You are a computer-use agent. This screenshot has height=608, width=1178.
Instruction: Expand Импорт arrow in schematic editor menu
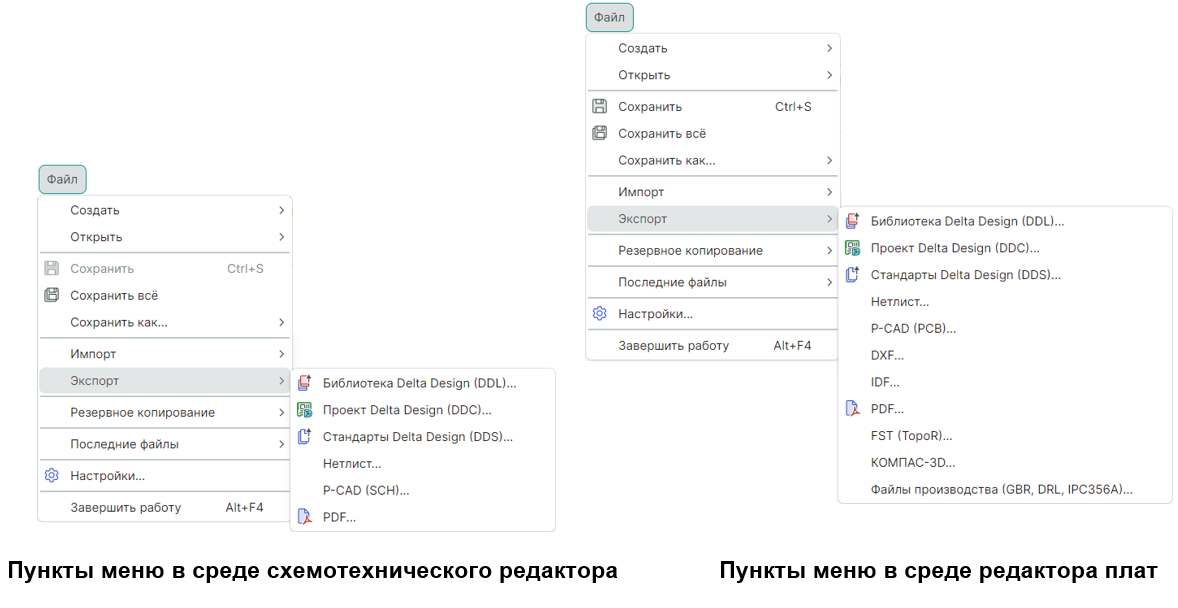tap(282, 353)
